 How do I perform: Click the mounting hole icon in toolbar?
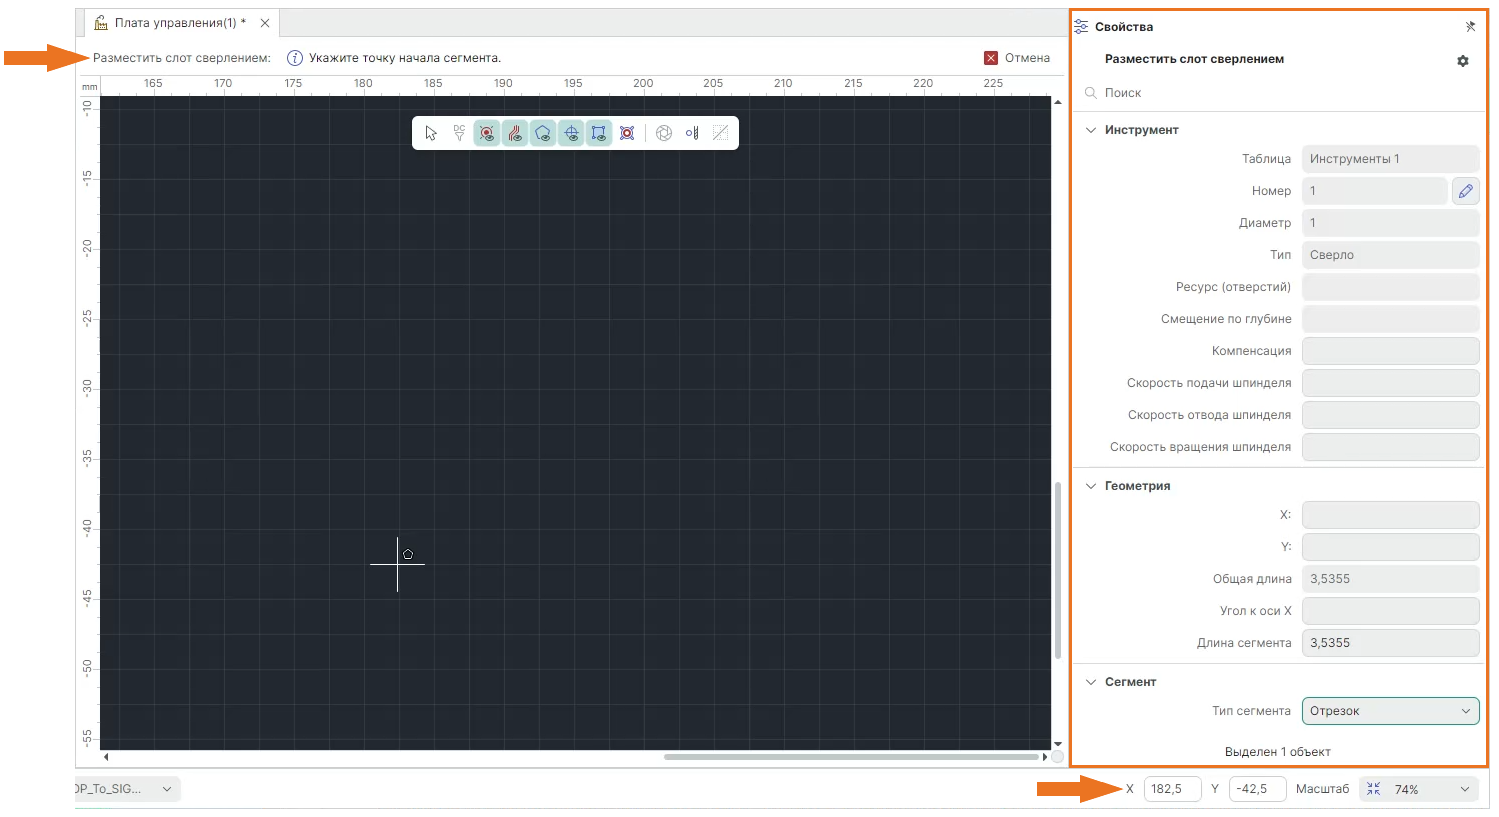627,133
